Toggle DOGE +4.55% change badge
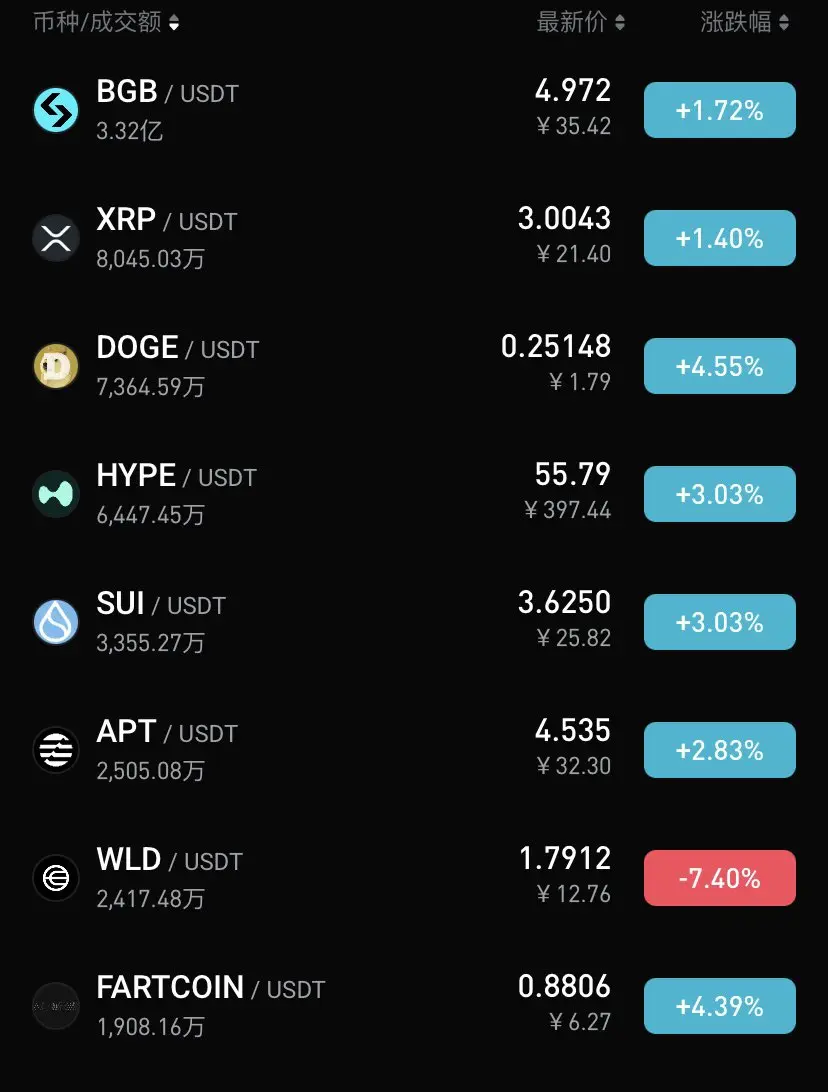Screen dimensions: 828x1092 point(719,366)
